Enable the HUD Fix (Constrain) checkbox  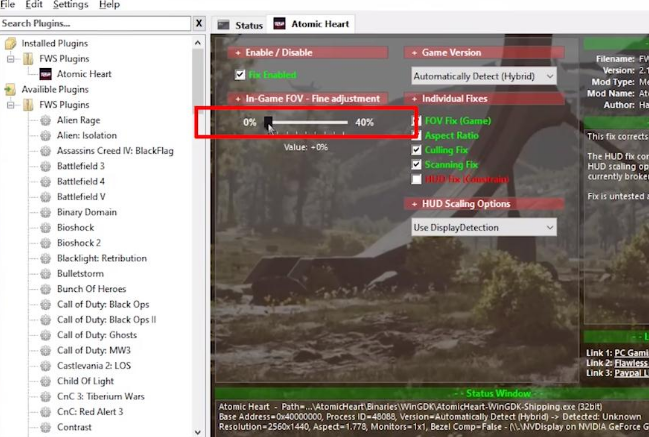coord(417,179)
